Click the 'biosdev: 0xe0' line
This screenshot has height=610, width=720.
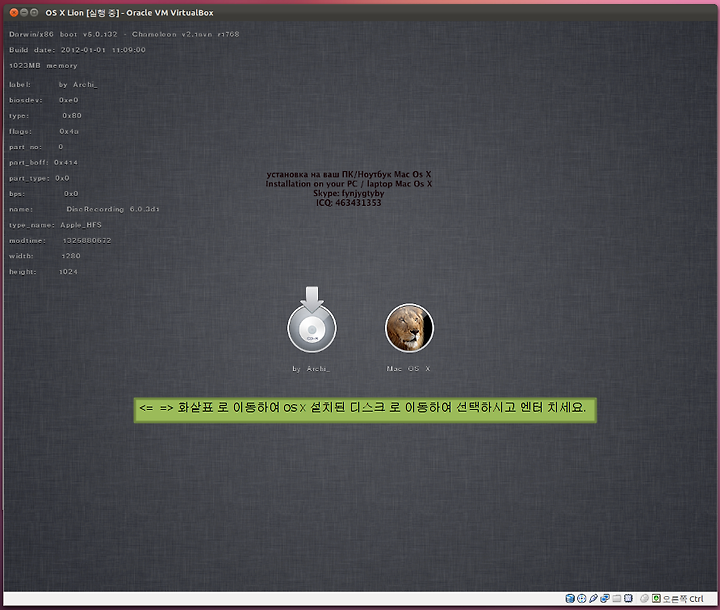tap(44, 100)
